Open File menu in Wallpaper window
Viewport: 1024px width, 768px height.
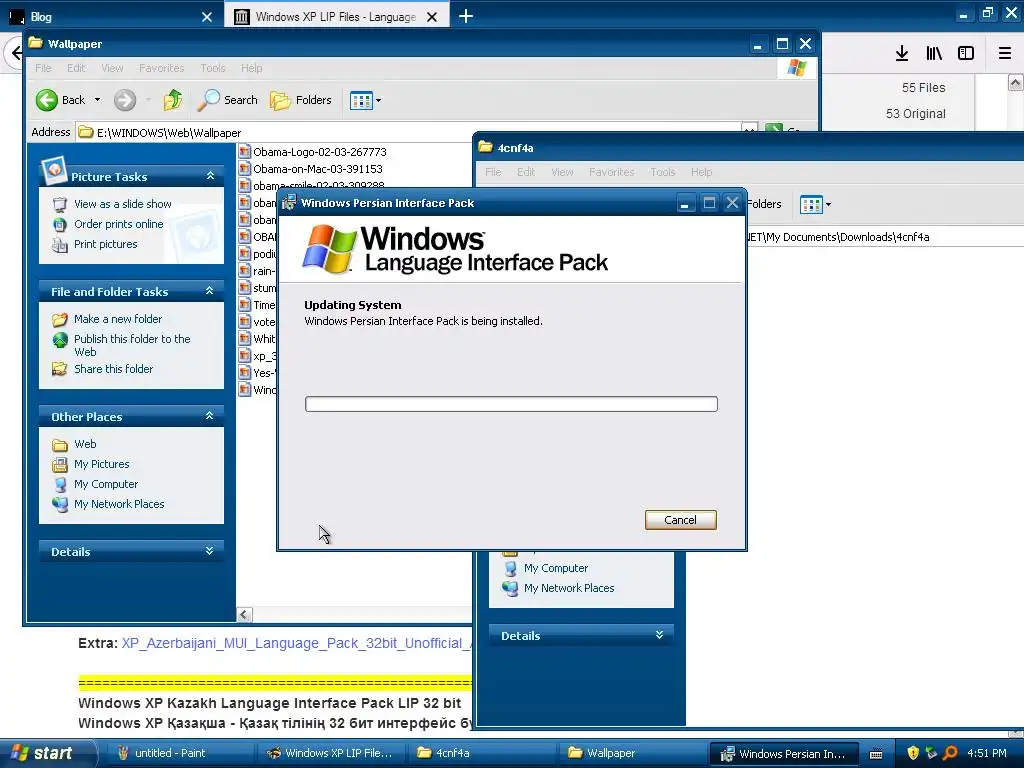(x=43, y=68)
